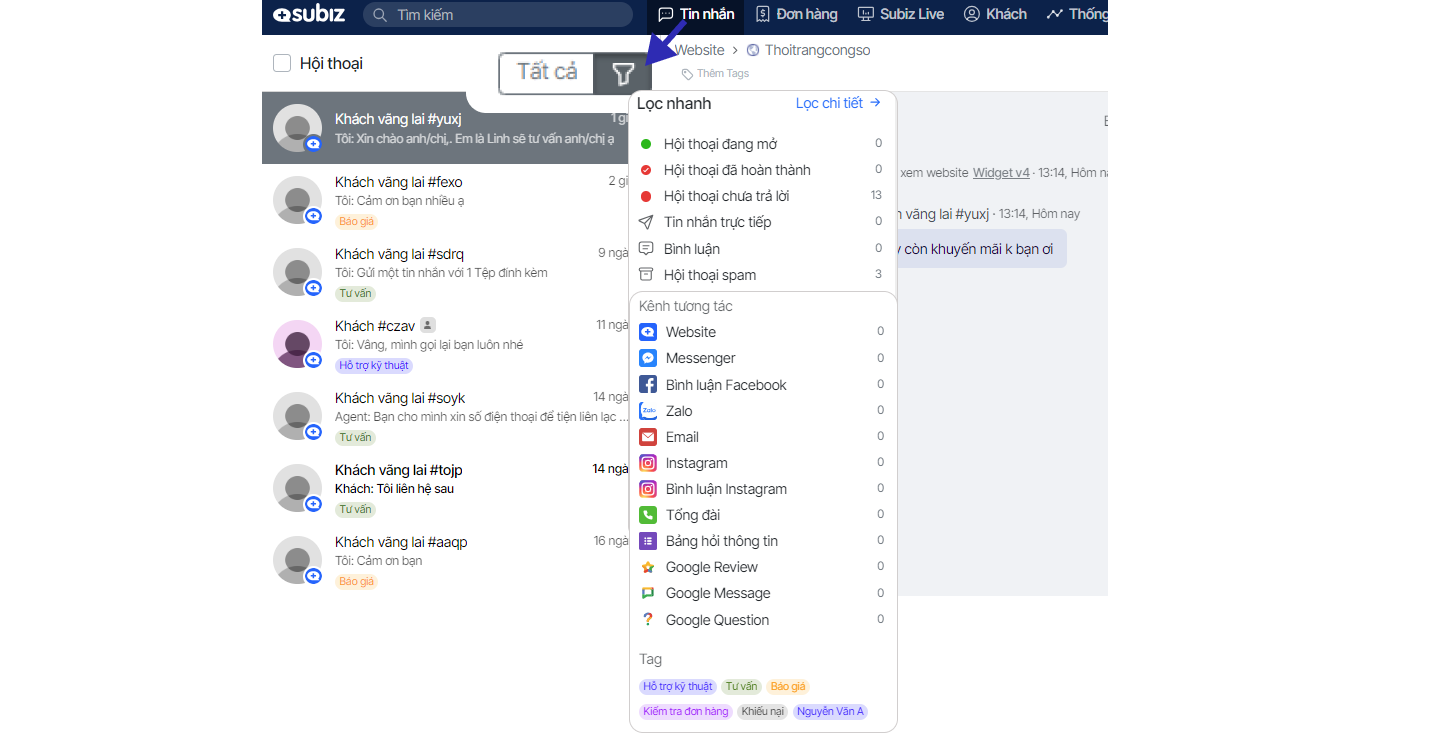Open the Tất cả filter dropdown
The image size is (1440, 743).
point(547,73)
